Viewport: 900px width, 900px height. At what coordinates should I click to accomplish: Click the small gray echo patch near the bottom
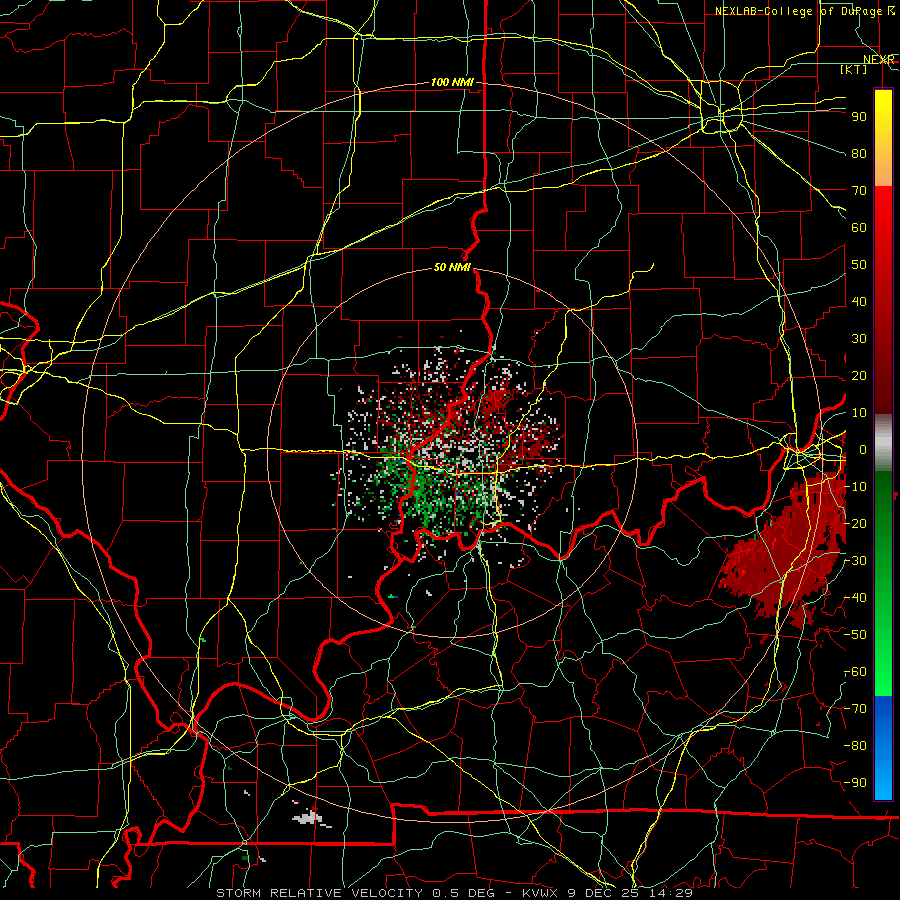click(x=310, y=816)
